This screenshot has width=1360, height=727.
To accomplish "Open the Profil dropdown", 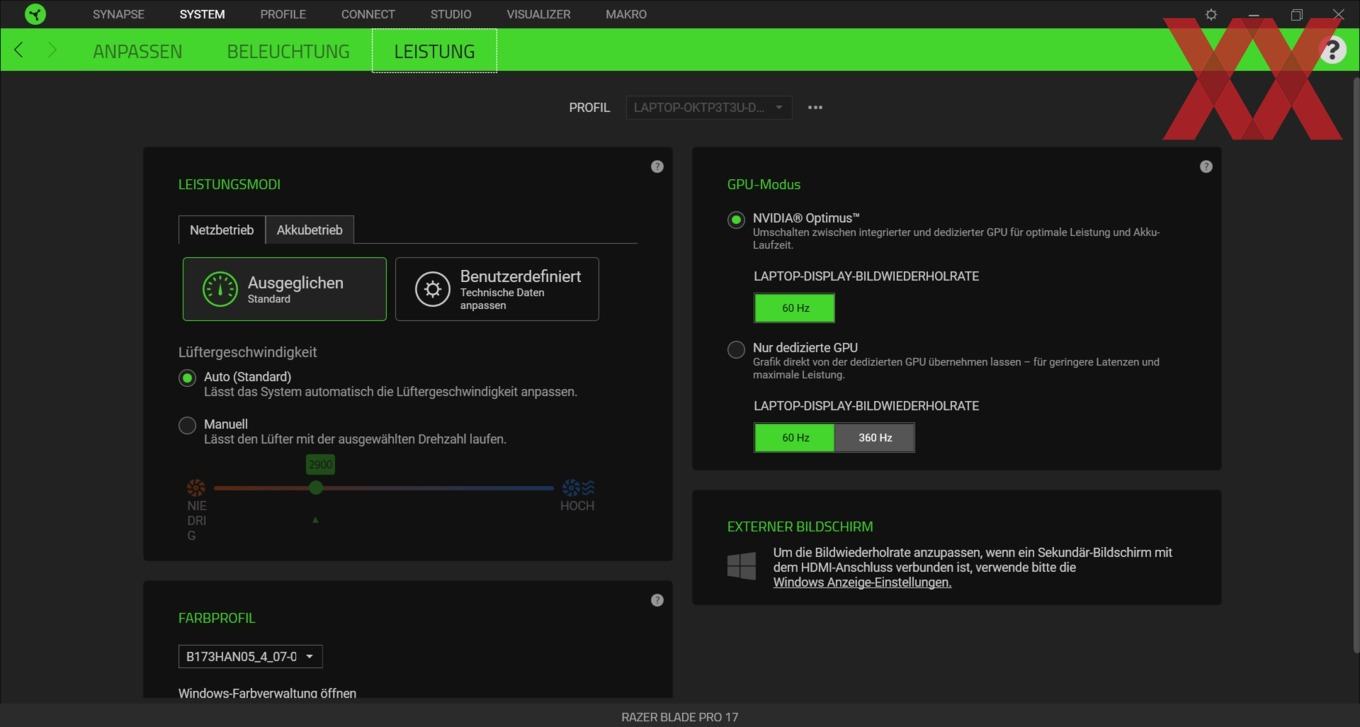I will pyautogui.click(x=709, y=107).
